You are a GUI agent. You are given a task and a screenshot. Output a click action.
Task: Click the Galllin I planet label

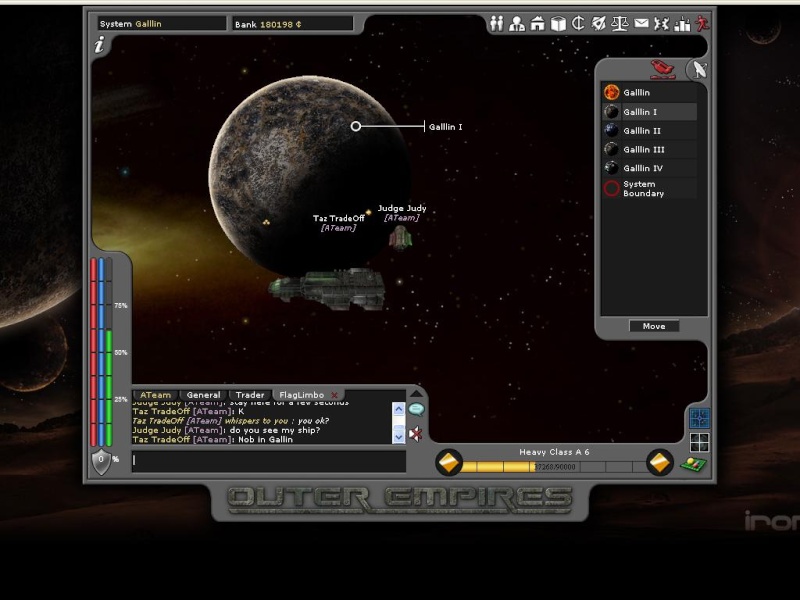coord(445,127)
